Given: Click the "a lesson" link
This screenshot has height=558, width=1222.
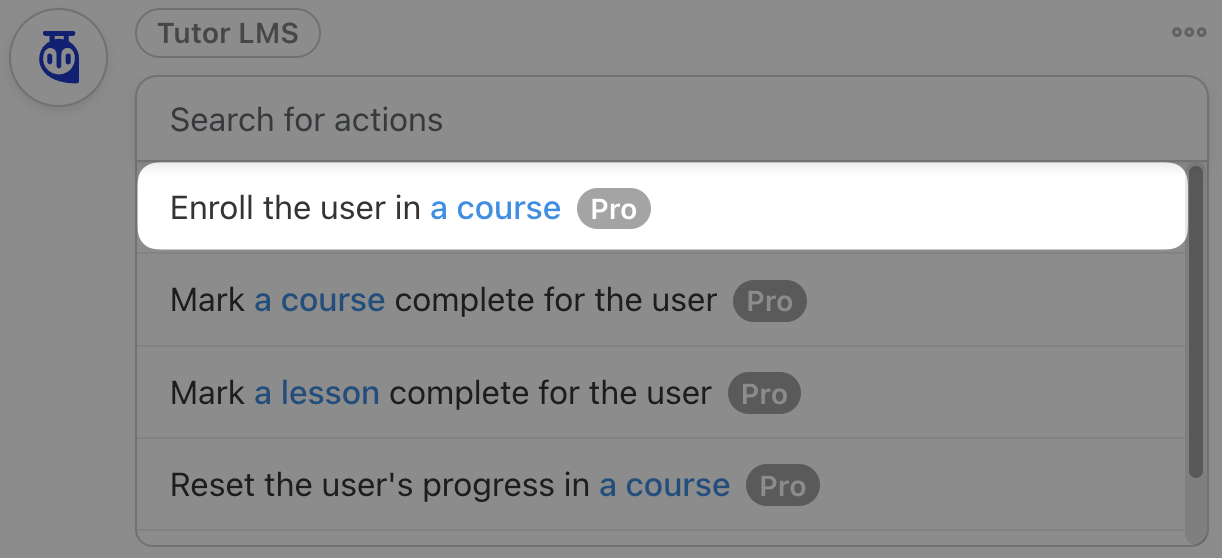Looking at the screenshot, I should point(316,393).
